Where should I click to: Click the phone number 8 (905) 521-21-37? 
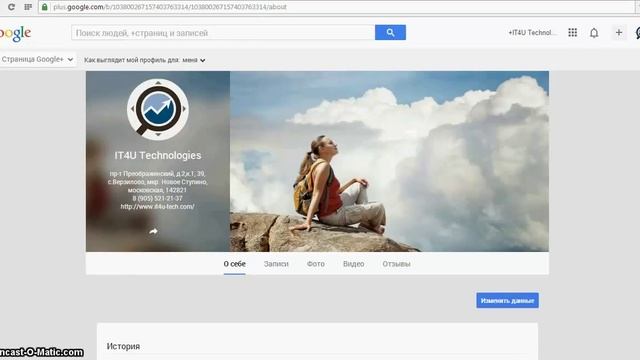(157, 198)
